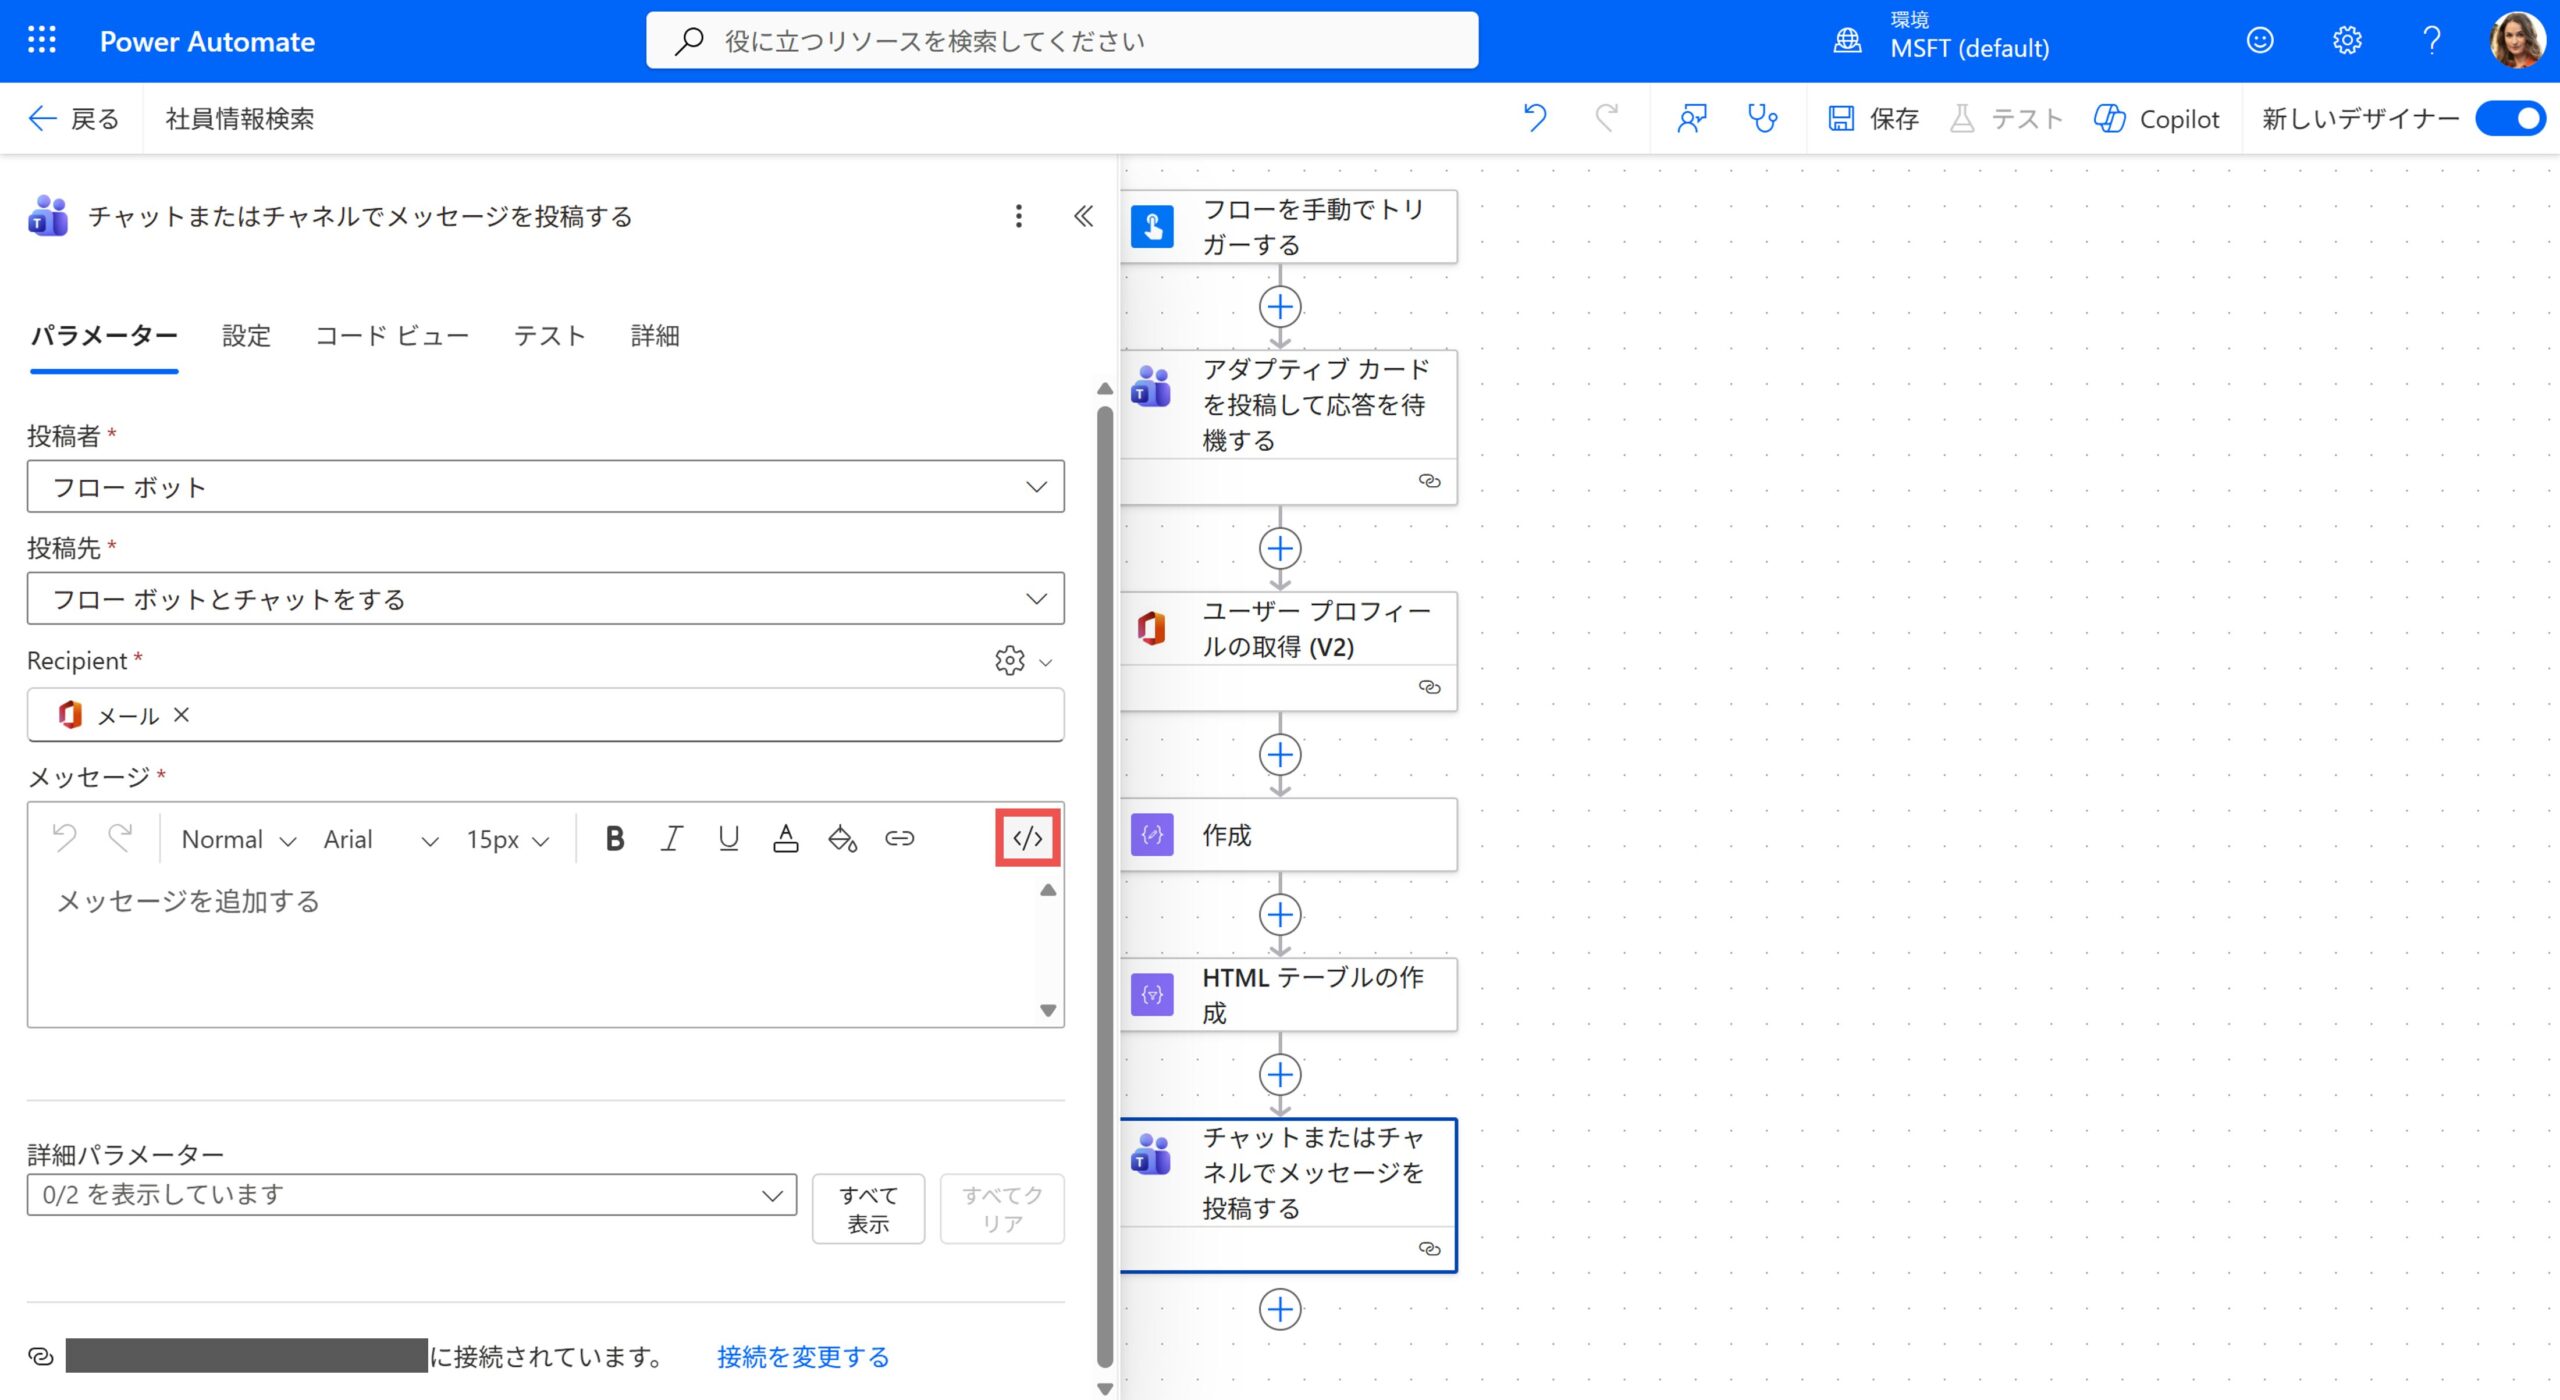Click the undo arrow in top toolbar

1535,119
